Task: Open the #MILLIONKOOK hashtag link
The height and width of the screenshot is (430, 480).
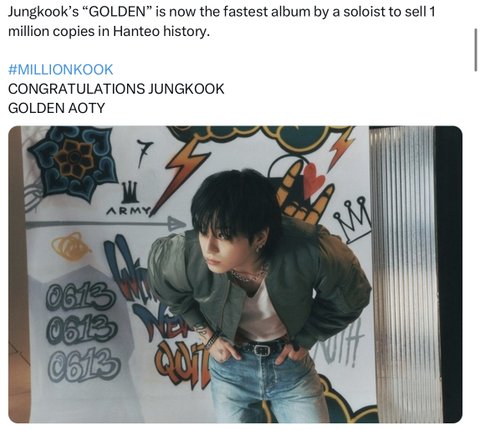Action: [x=61, y=69]
